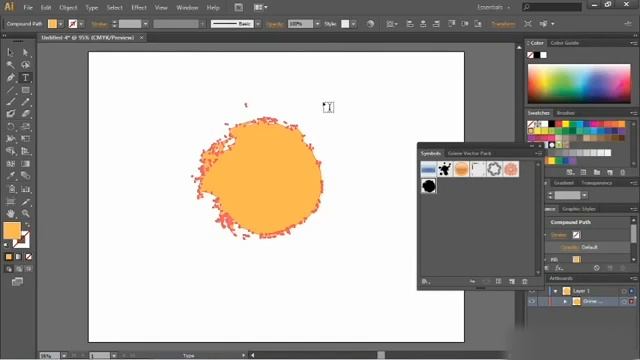Select the Eraser tool

tap(25, 114)
